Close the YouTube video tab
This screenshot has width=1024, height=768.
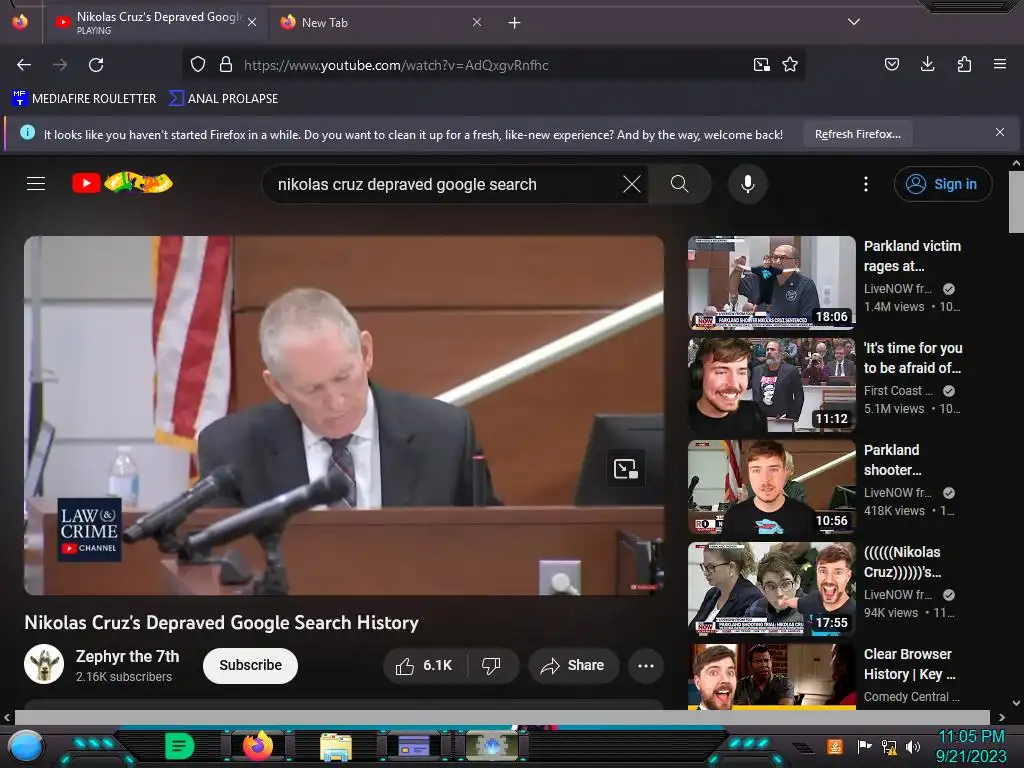[x=252, y=22]
